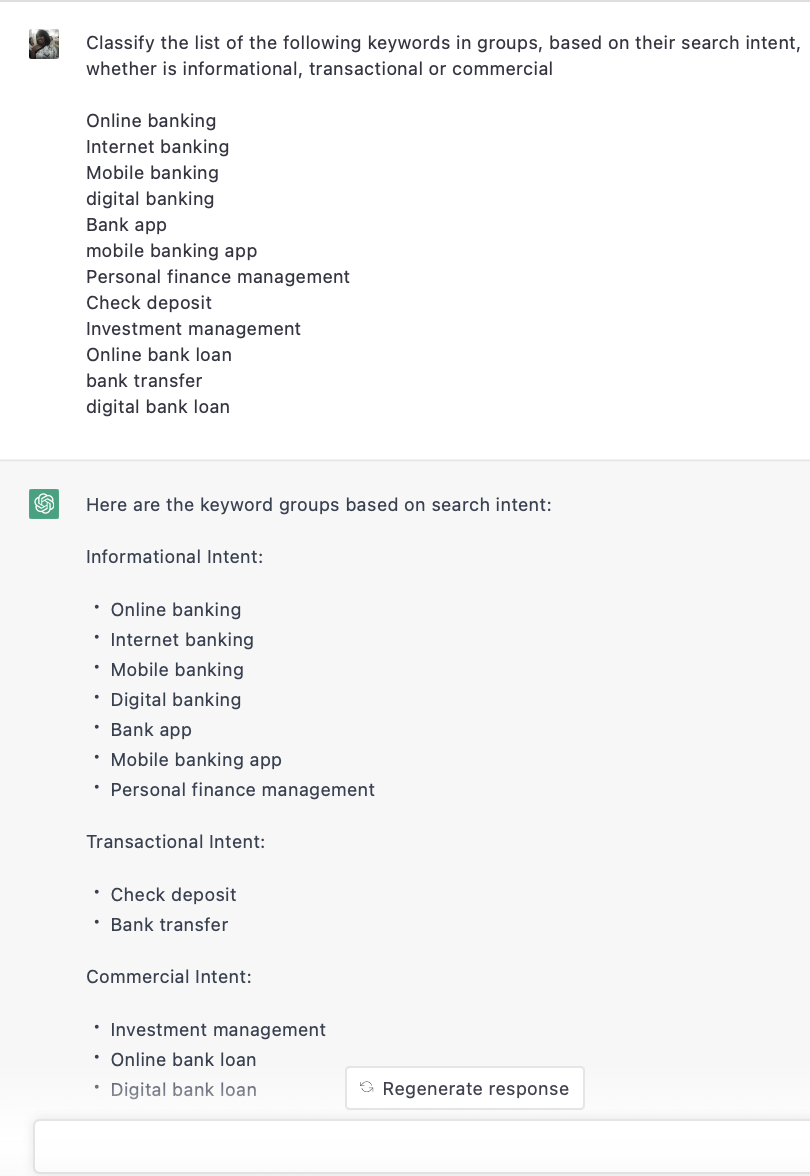Viewport: 810px width, 1176px height.
Task: Click 'digital bank loan' in the user prompt
Action: click(157, 407)
